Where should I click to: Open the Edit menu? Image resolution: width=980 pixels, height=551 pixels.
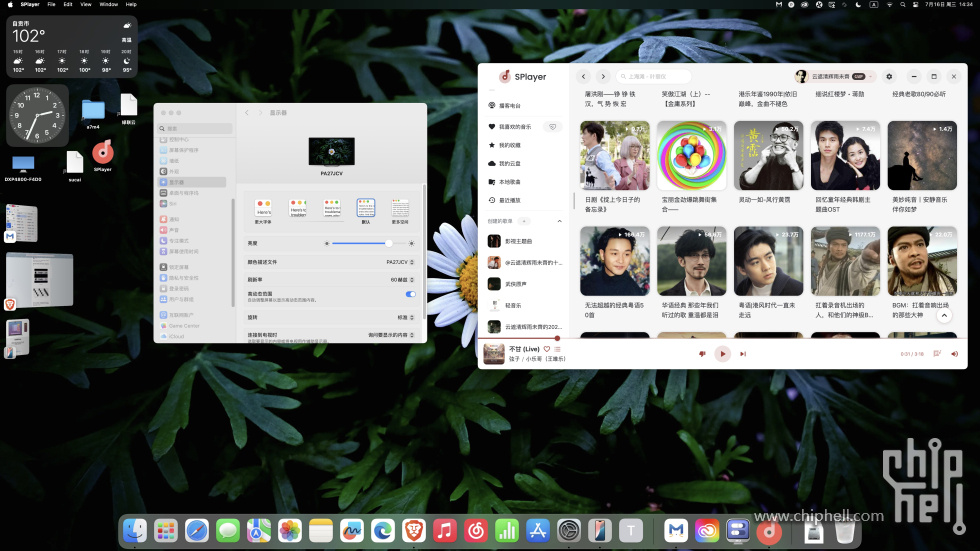click(x=68, y=4)
